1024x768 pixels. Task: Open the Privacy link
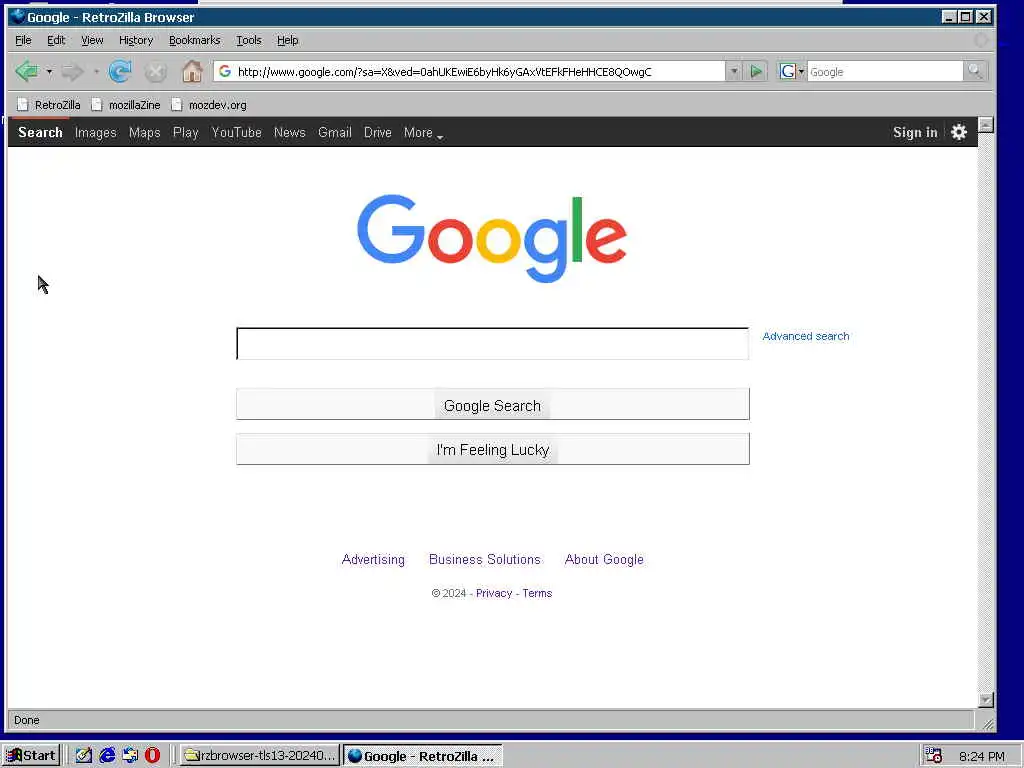pos(494,593)
